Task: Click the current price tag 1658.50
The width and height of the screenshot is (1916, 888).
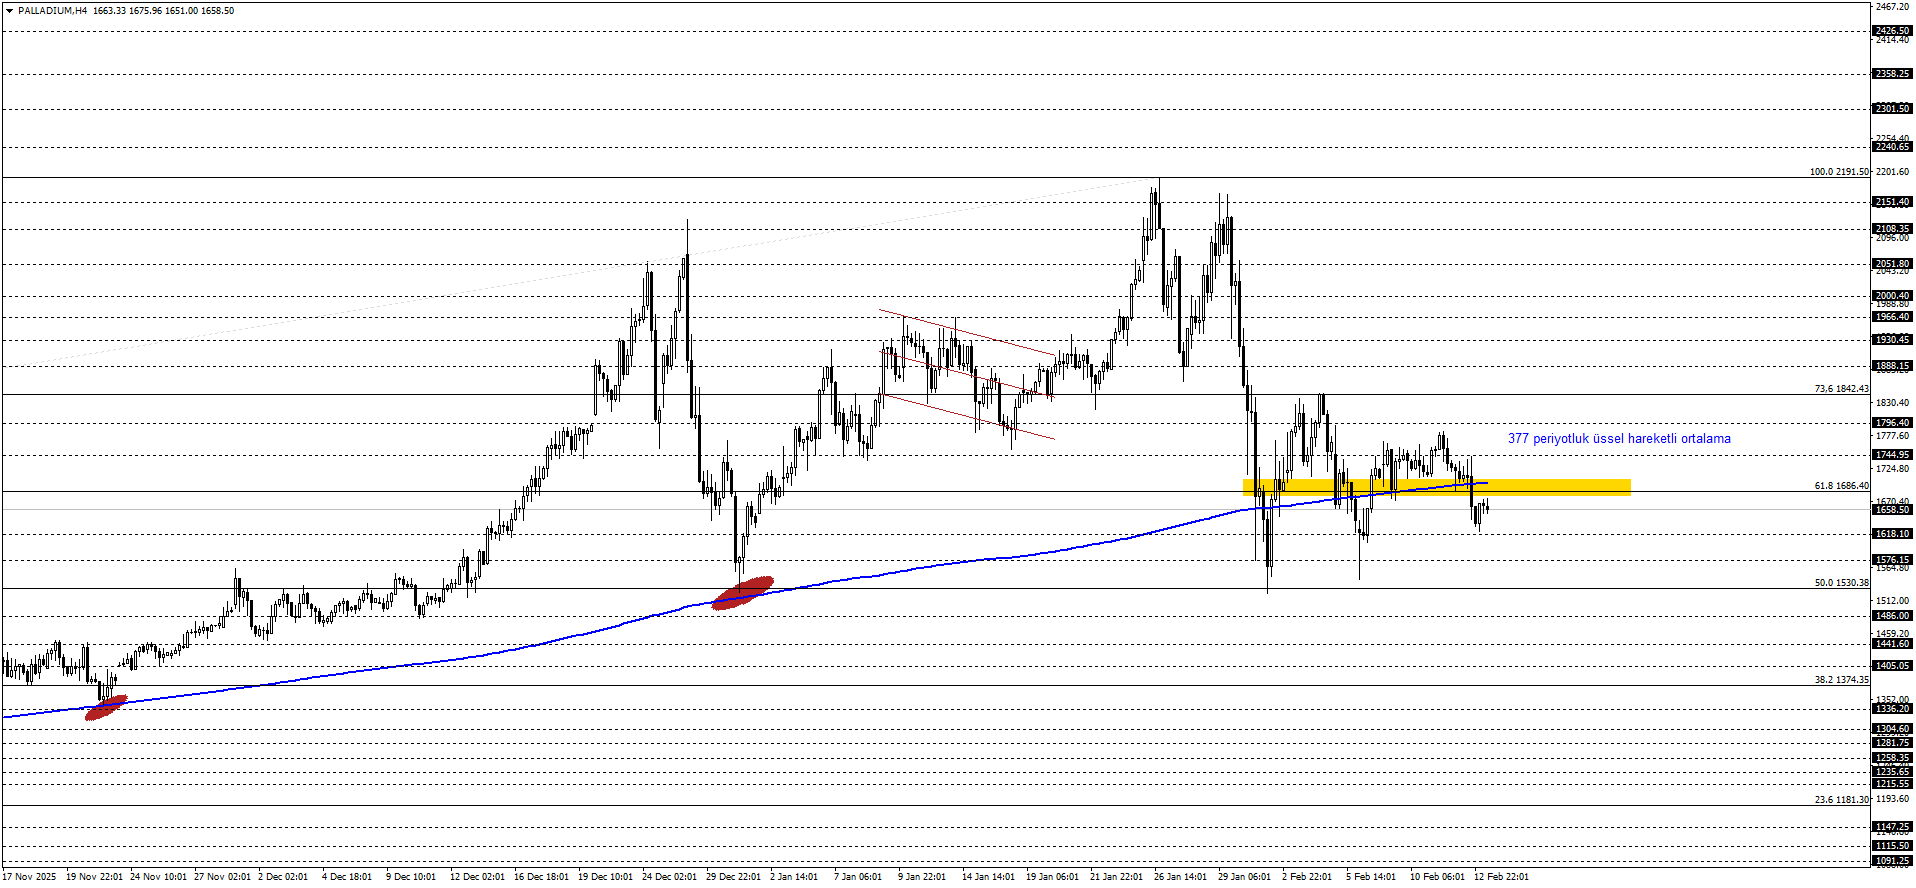Action: (x=1892, y=510)
